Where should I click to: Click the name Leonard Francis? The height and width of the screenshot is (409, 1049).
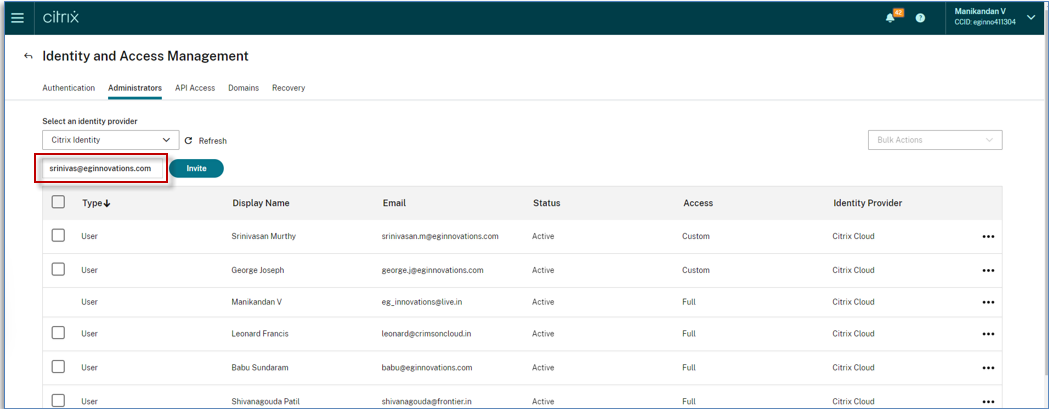pyautogui.click(x=260, y=333)
